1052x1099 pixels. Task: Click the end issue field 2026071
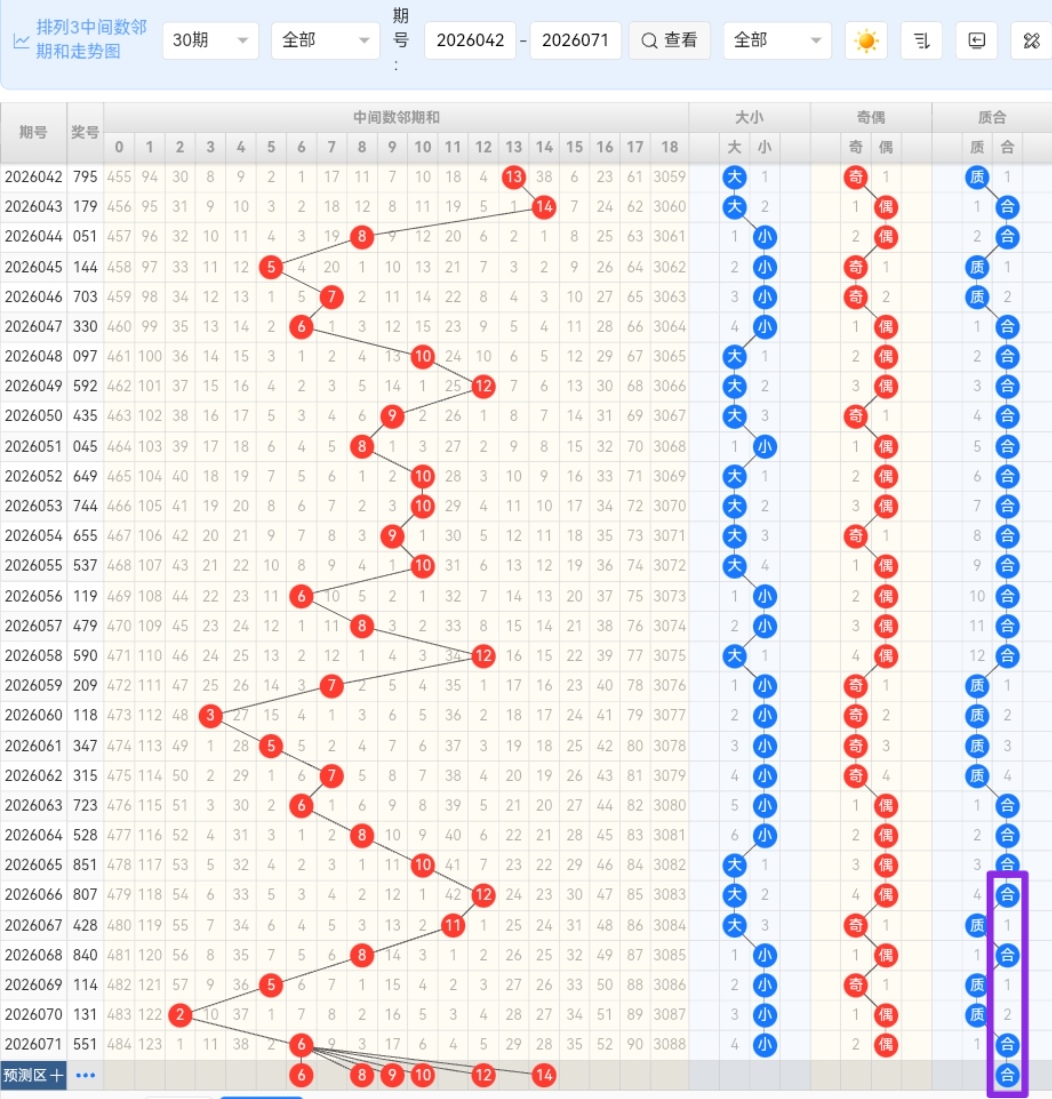coord(575,41)
